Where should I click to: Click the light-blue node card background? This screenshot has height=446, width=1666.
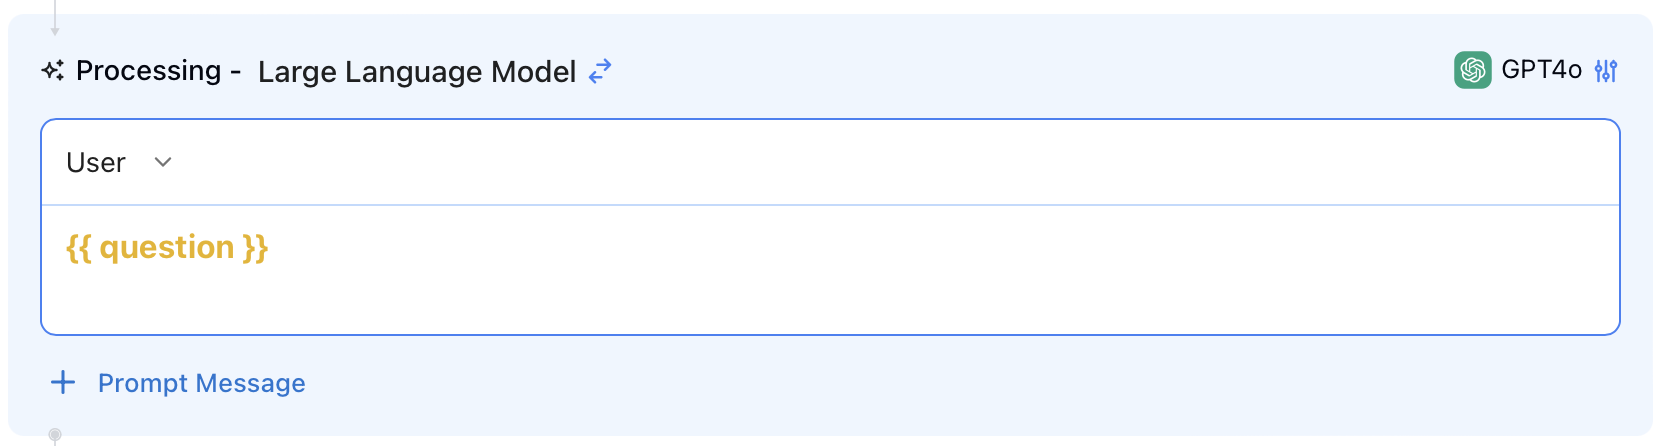pyautogui.click(x=900, y=385)
